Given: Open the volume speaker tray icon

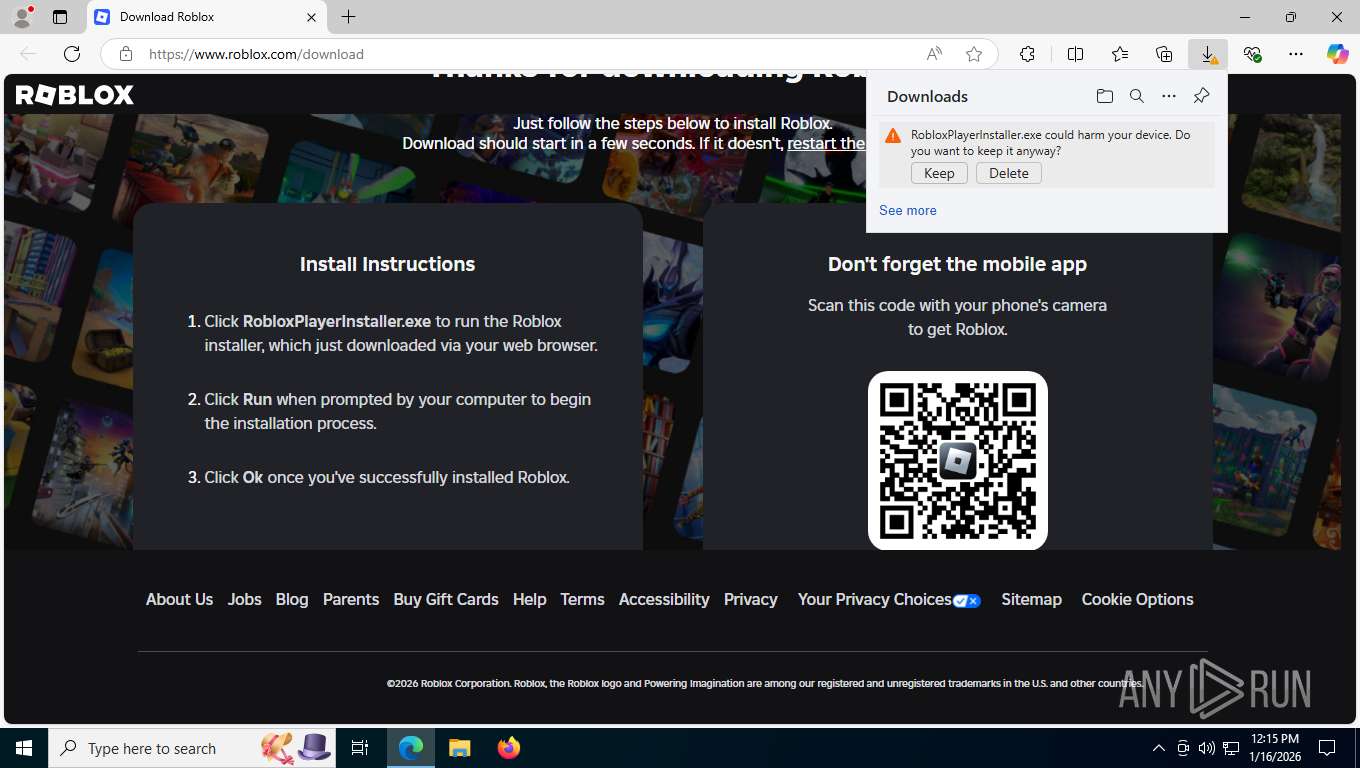Looking at the screenshot, I should pyautogui.click(x=1206, y=748).
